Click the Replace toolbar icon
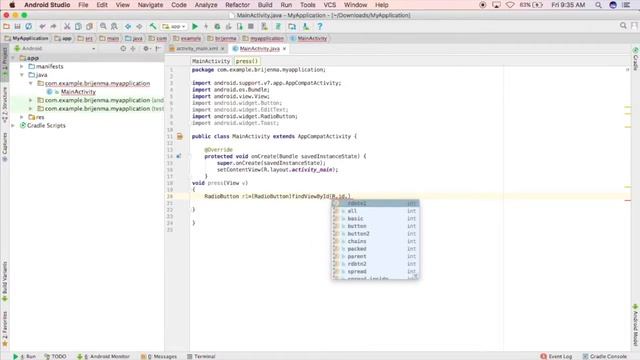This screenshot has width=640, height=360. [114, 26]
